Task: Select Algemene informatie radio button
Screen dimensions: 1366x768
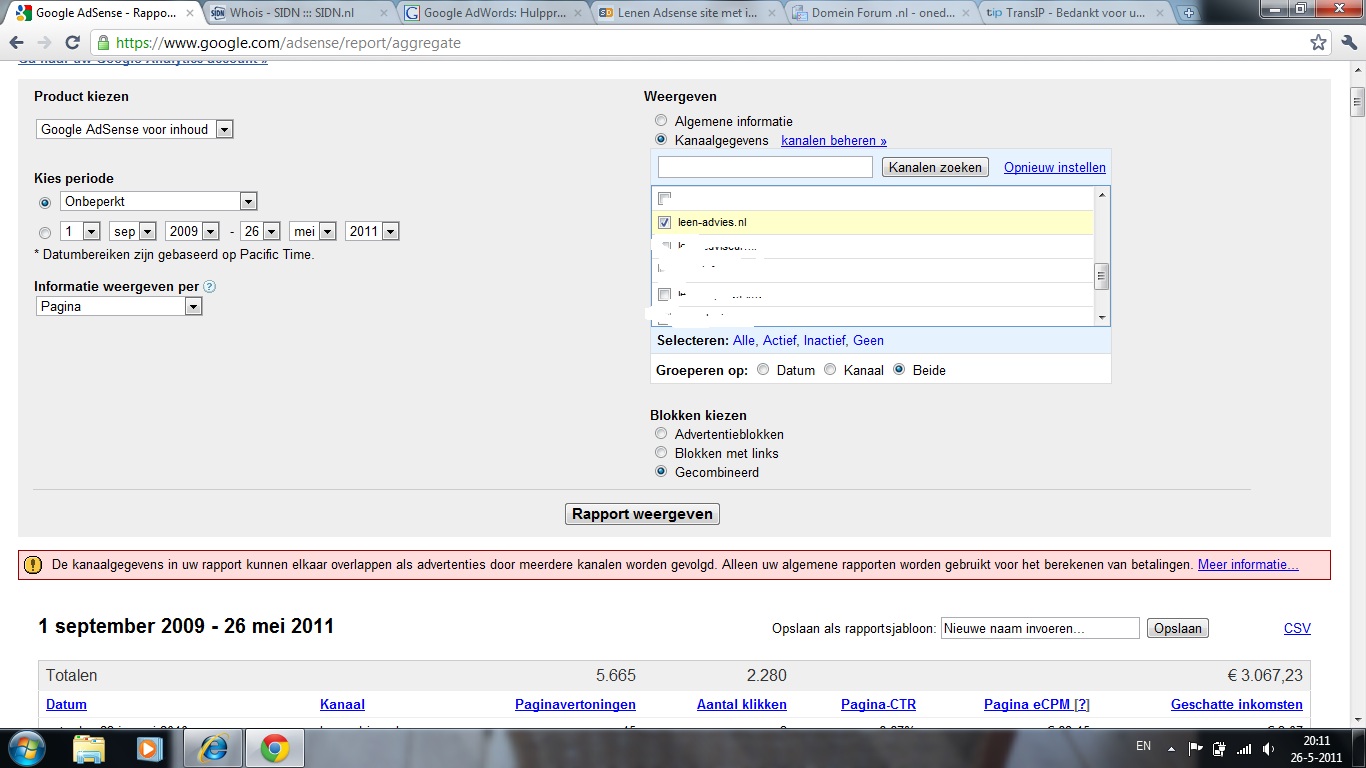Action: click(661, 121)
